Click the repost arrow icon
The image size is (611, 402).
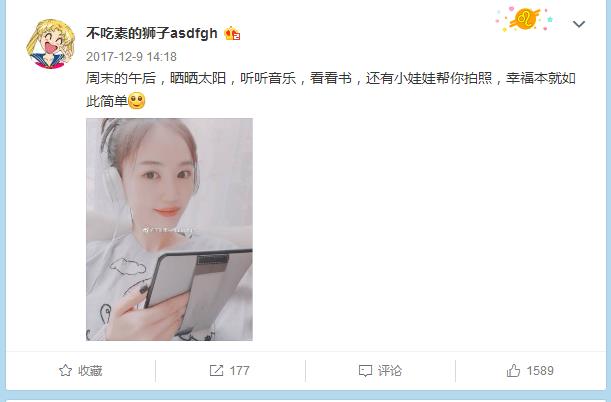click(216, 370)
